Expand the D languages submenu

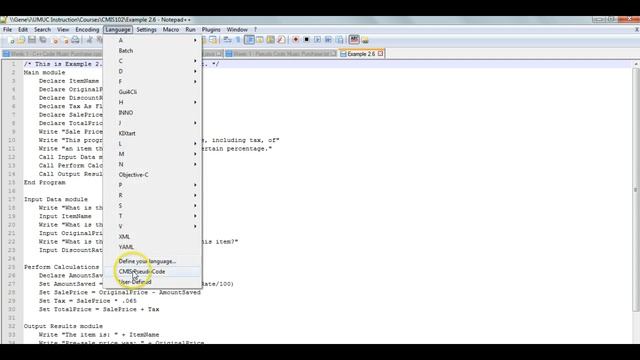(x=152, y=71)
